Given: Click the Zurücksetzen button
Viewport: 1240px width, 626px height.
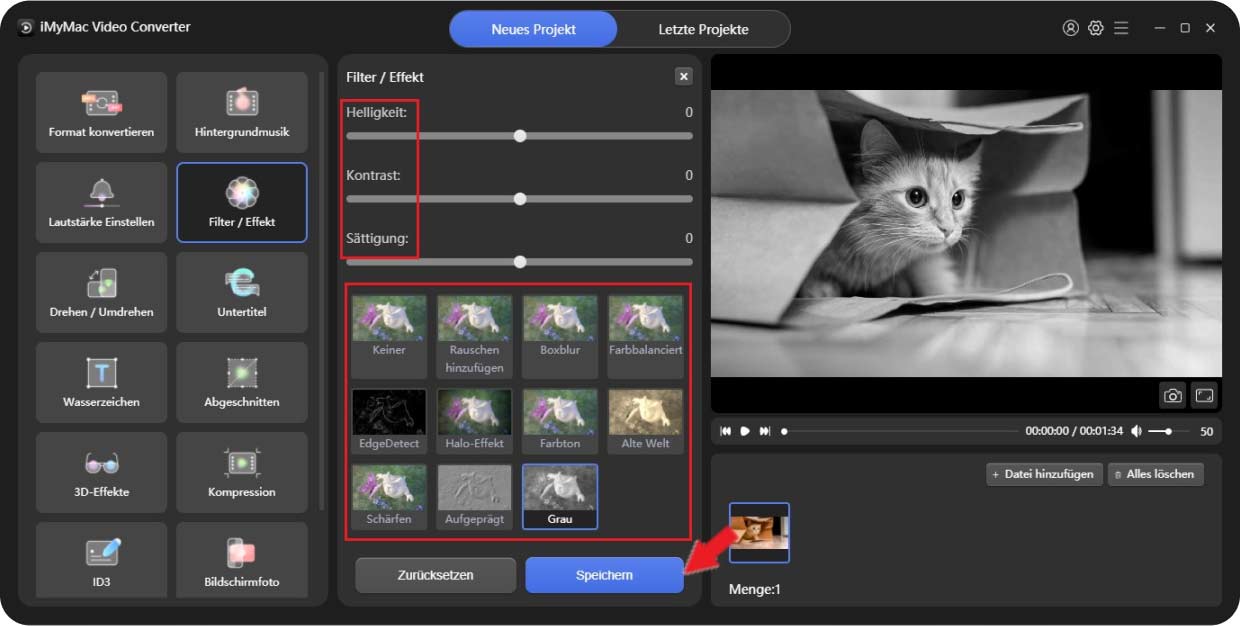Looking at the screenshot, I should (x=435, y=575).
